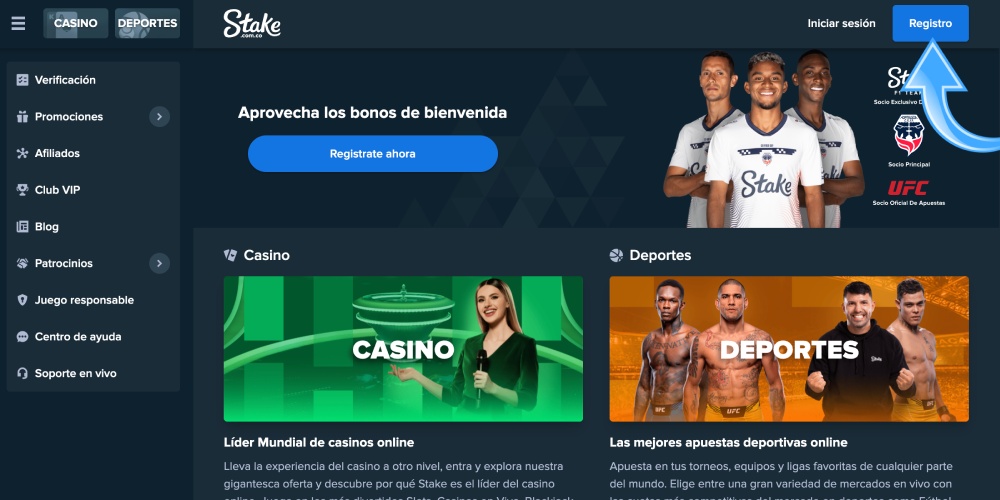Click the Promociones gift icon
This screenshot has width=1000, height=500.
click(x=22, y=117)
